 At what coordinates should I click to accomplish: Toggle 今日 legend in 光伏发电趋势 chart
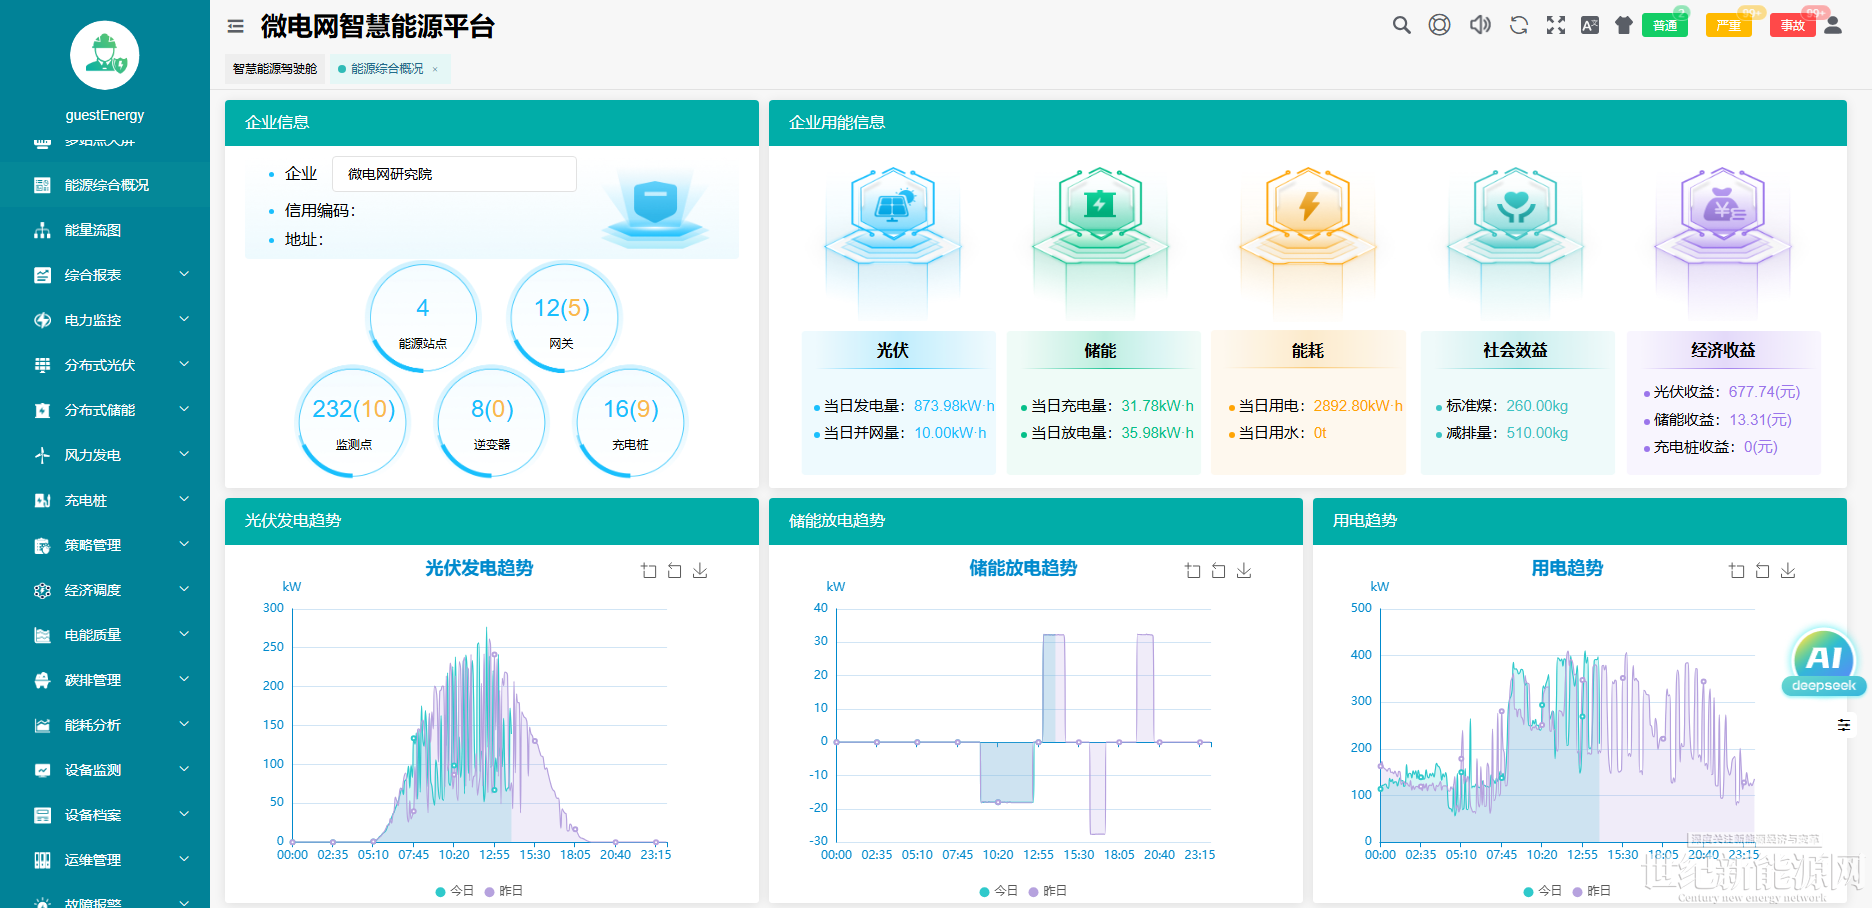click(x=455, y=891)
